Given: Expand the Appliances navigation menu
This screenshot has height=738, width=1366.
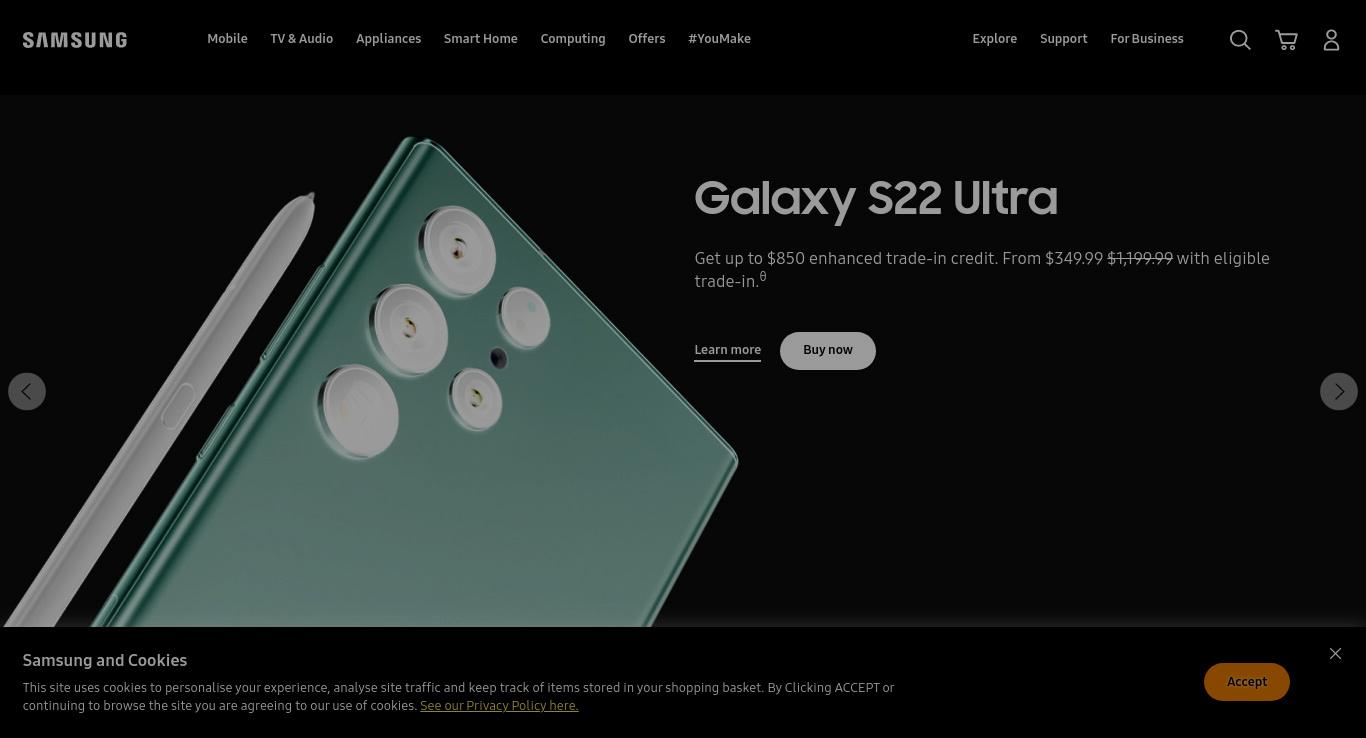Looking at the screenshot, I should [388, 39].
